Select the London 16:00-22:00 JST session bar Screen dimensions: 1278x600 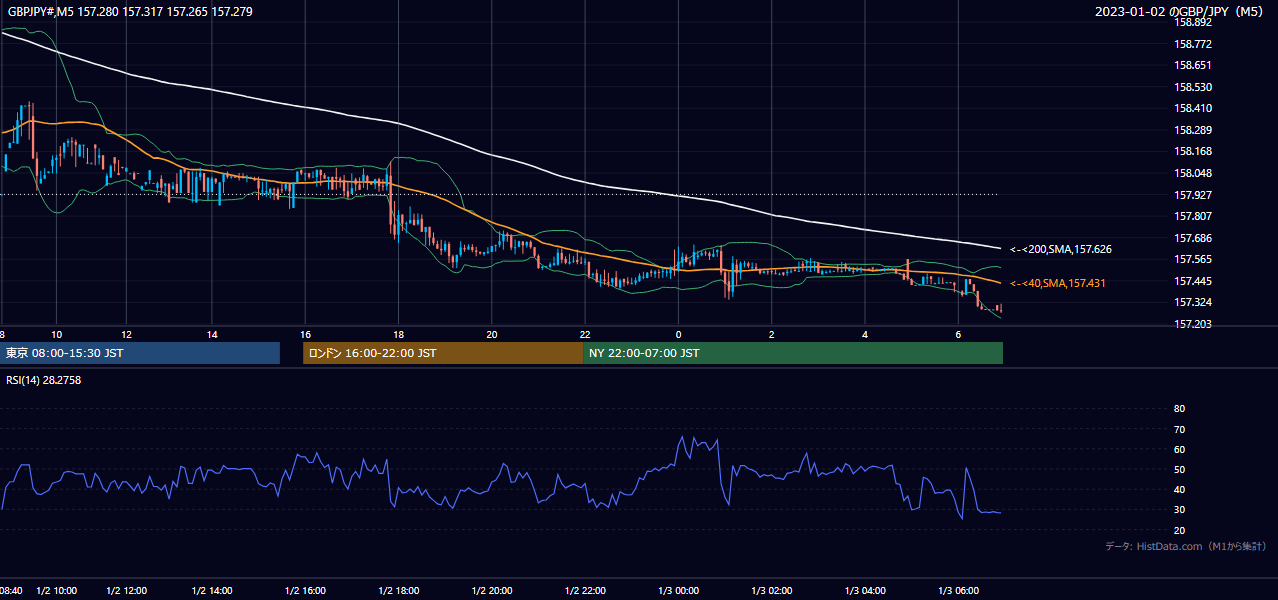pos(443,353)
